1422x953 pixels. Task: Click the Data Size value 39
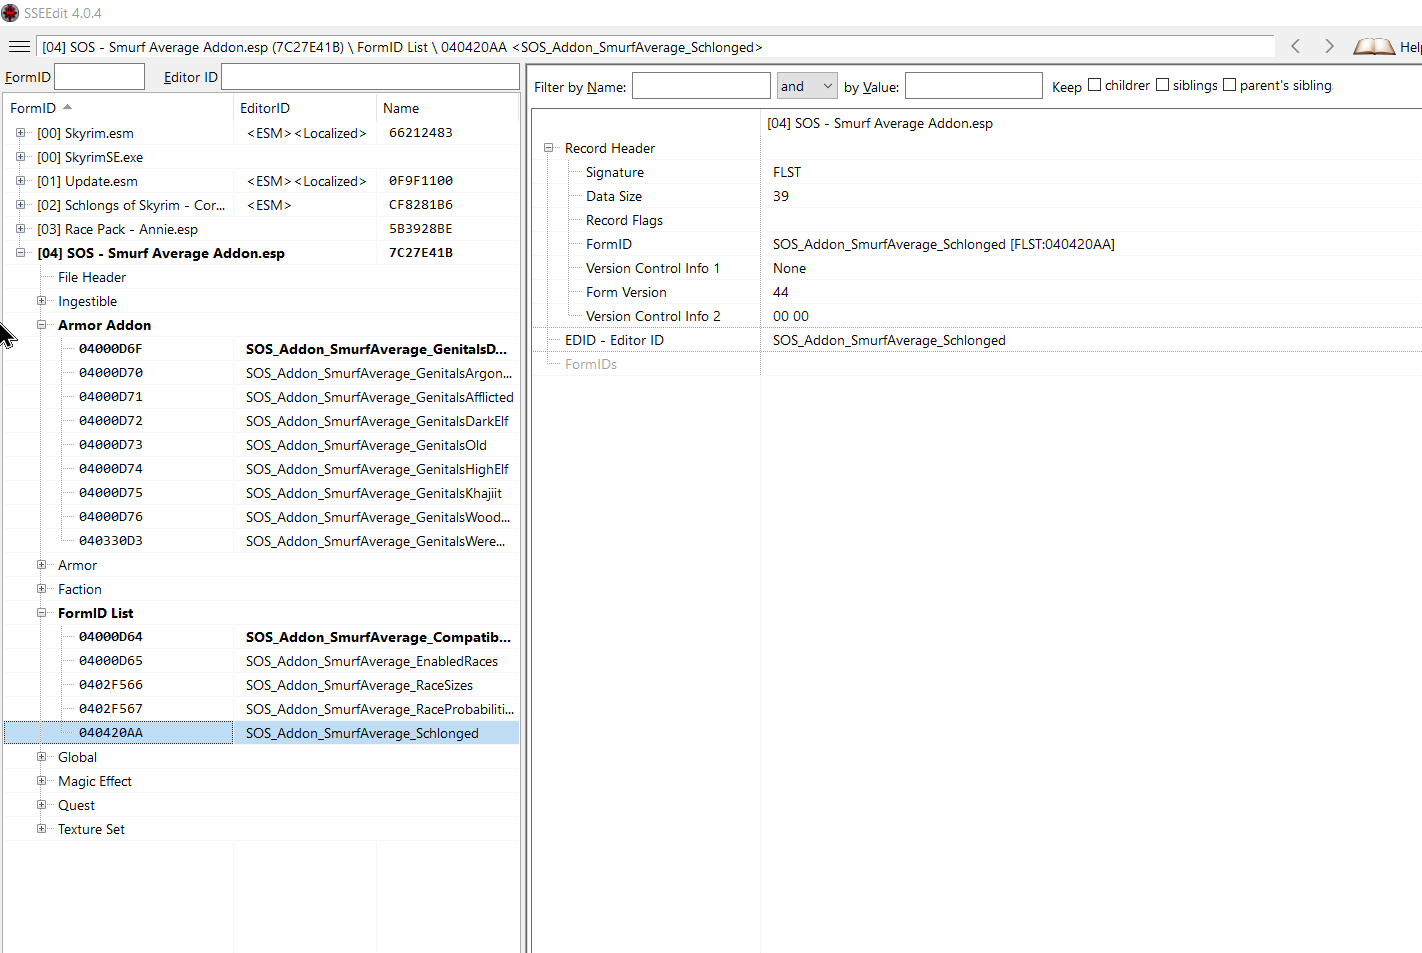(x=781, y=196)
